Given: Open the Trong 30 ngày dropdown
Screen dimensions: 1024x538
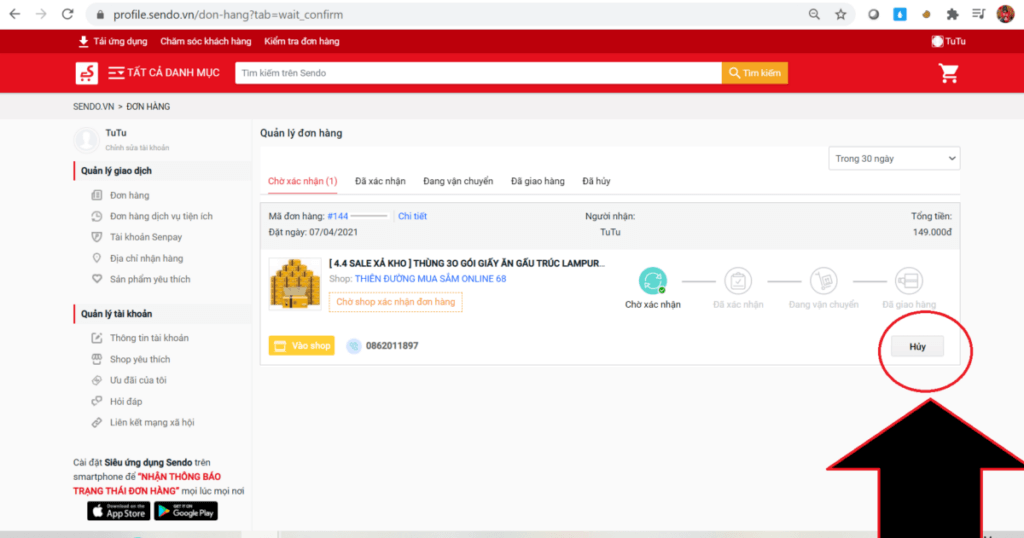Looking at the screenshot, I should coord(894,159).
